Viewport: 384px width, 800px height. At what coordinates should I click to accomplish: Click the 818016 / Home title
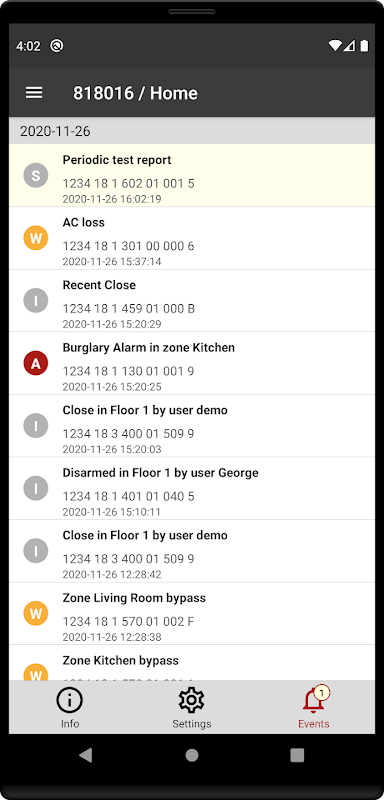135,93
